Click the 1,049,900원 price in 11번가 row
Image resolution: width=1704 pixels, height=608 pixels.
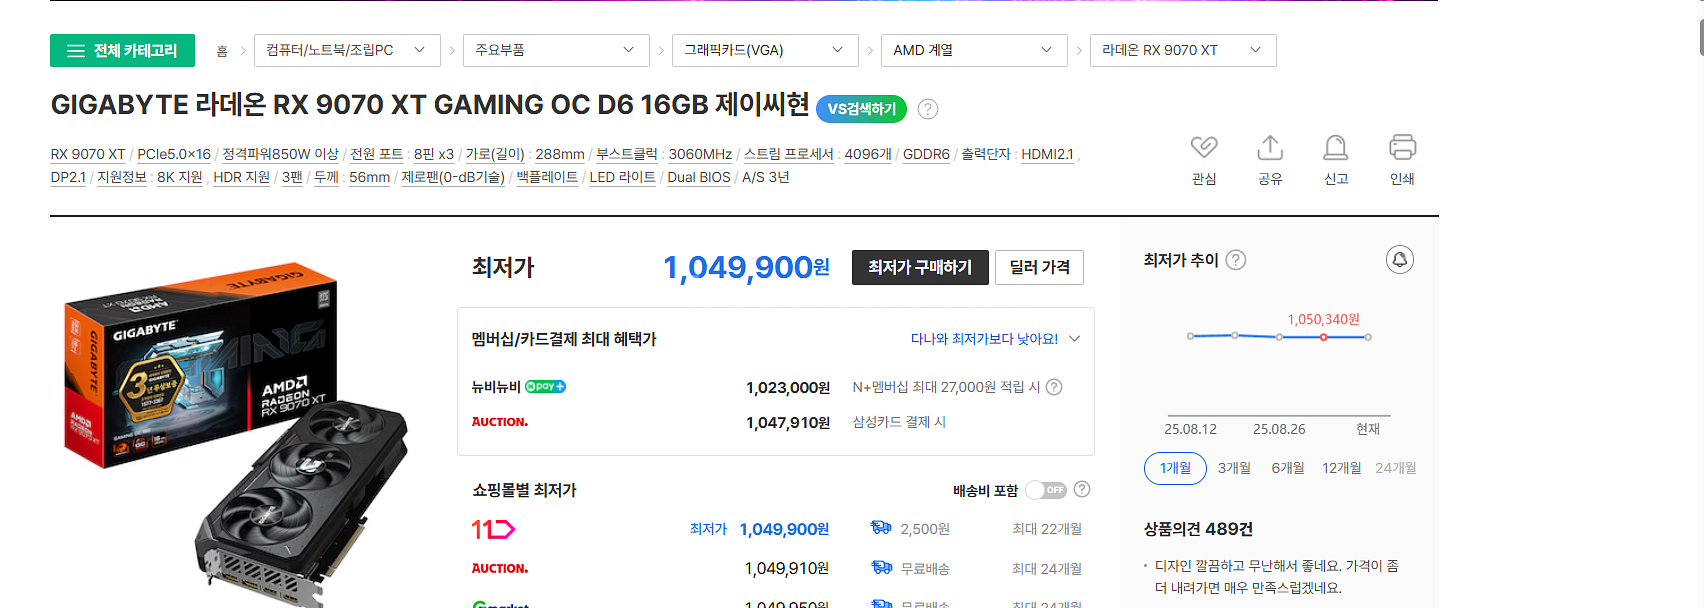pyautogui.click(x=784, y=529)
